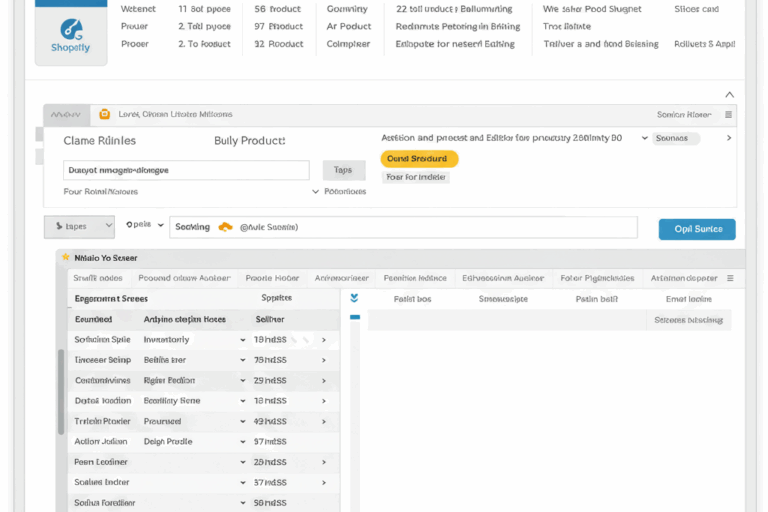The image size is (768, 512).
Task: Click the Shopify logo icon
Action: [70, 29]
